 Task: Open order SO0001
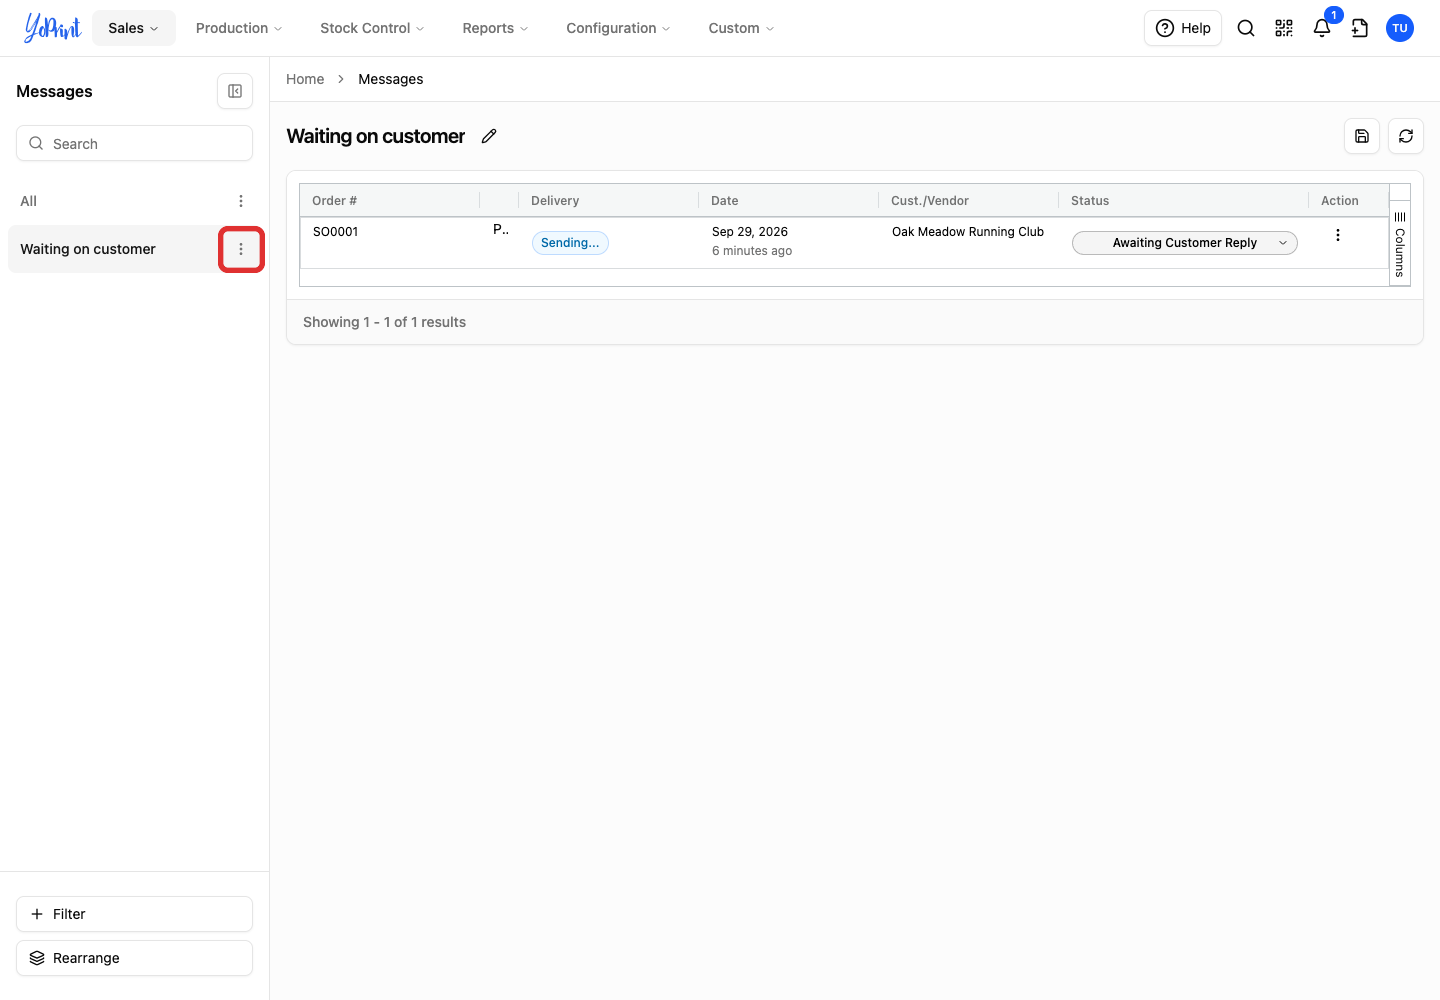click(335, 232)
